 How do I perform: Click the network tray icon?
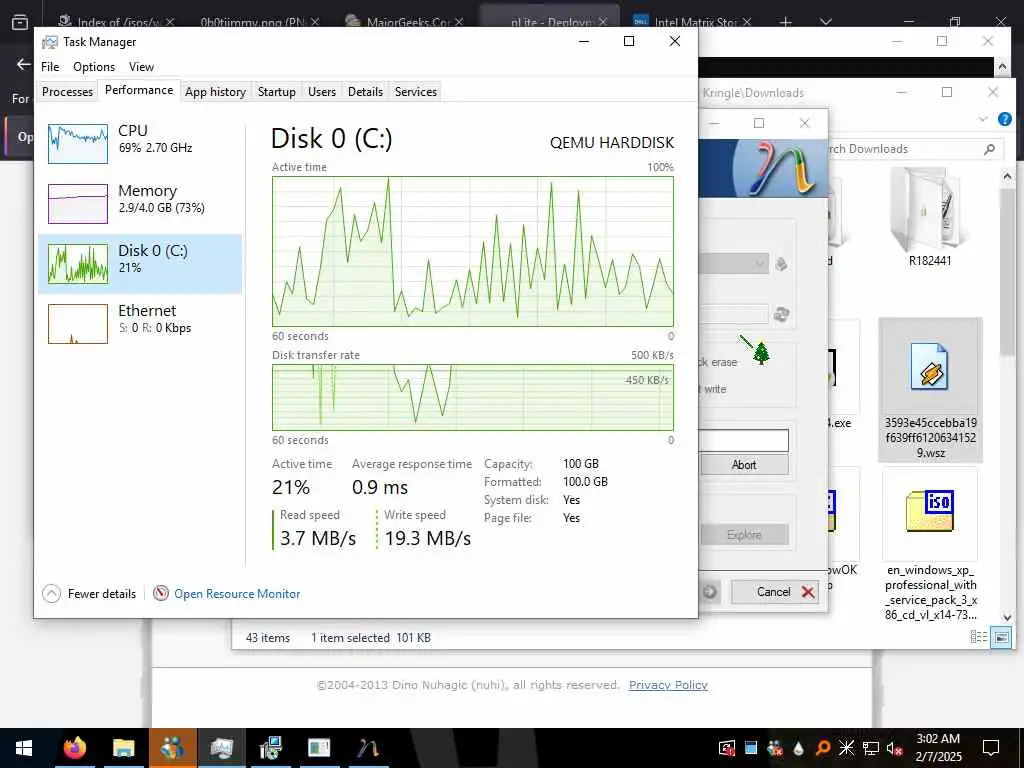click(871, 748)
